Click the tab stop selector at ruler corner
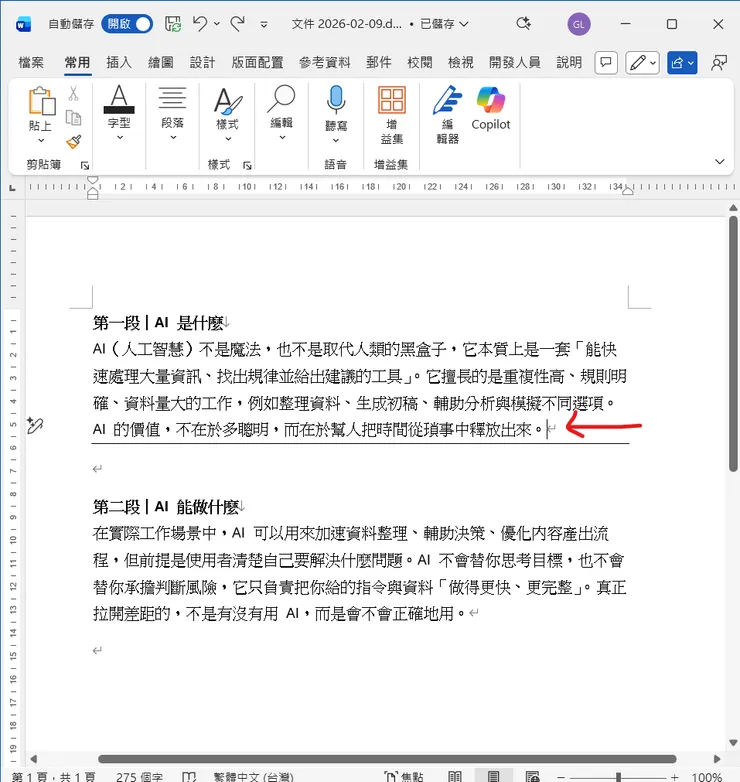The width and height of the screenshot is (740, 782). (x=12, y=188)
